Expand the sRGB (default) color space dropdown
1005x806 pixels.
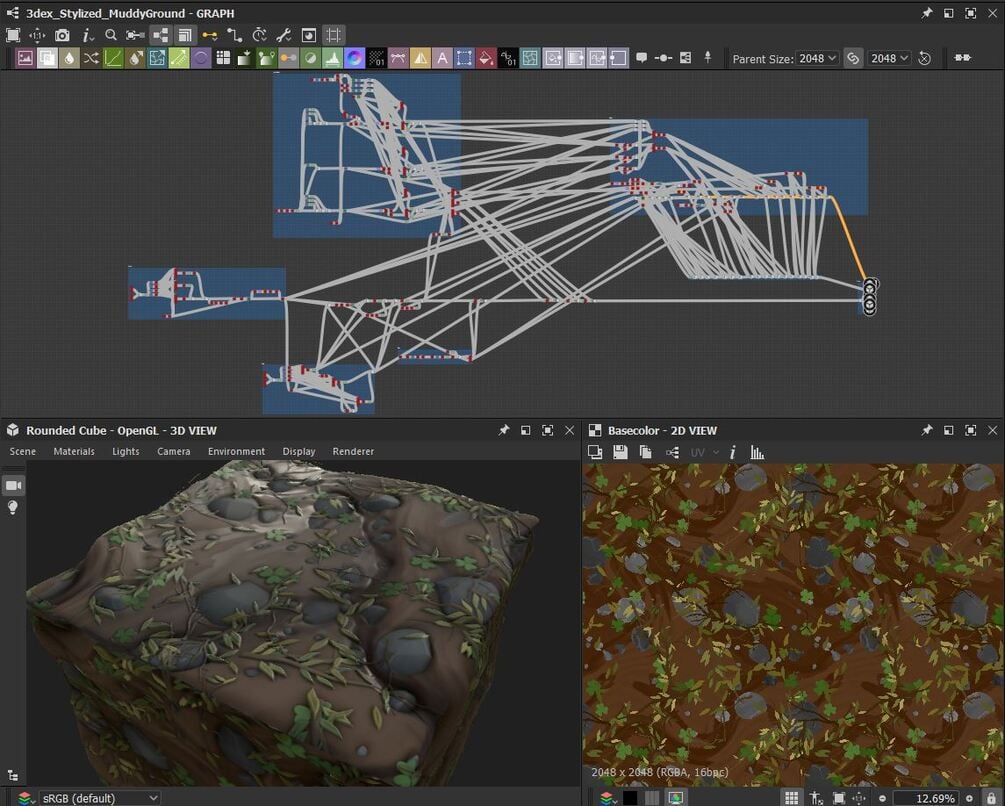(99, 798)
